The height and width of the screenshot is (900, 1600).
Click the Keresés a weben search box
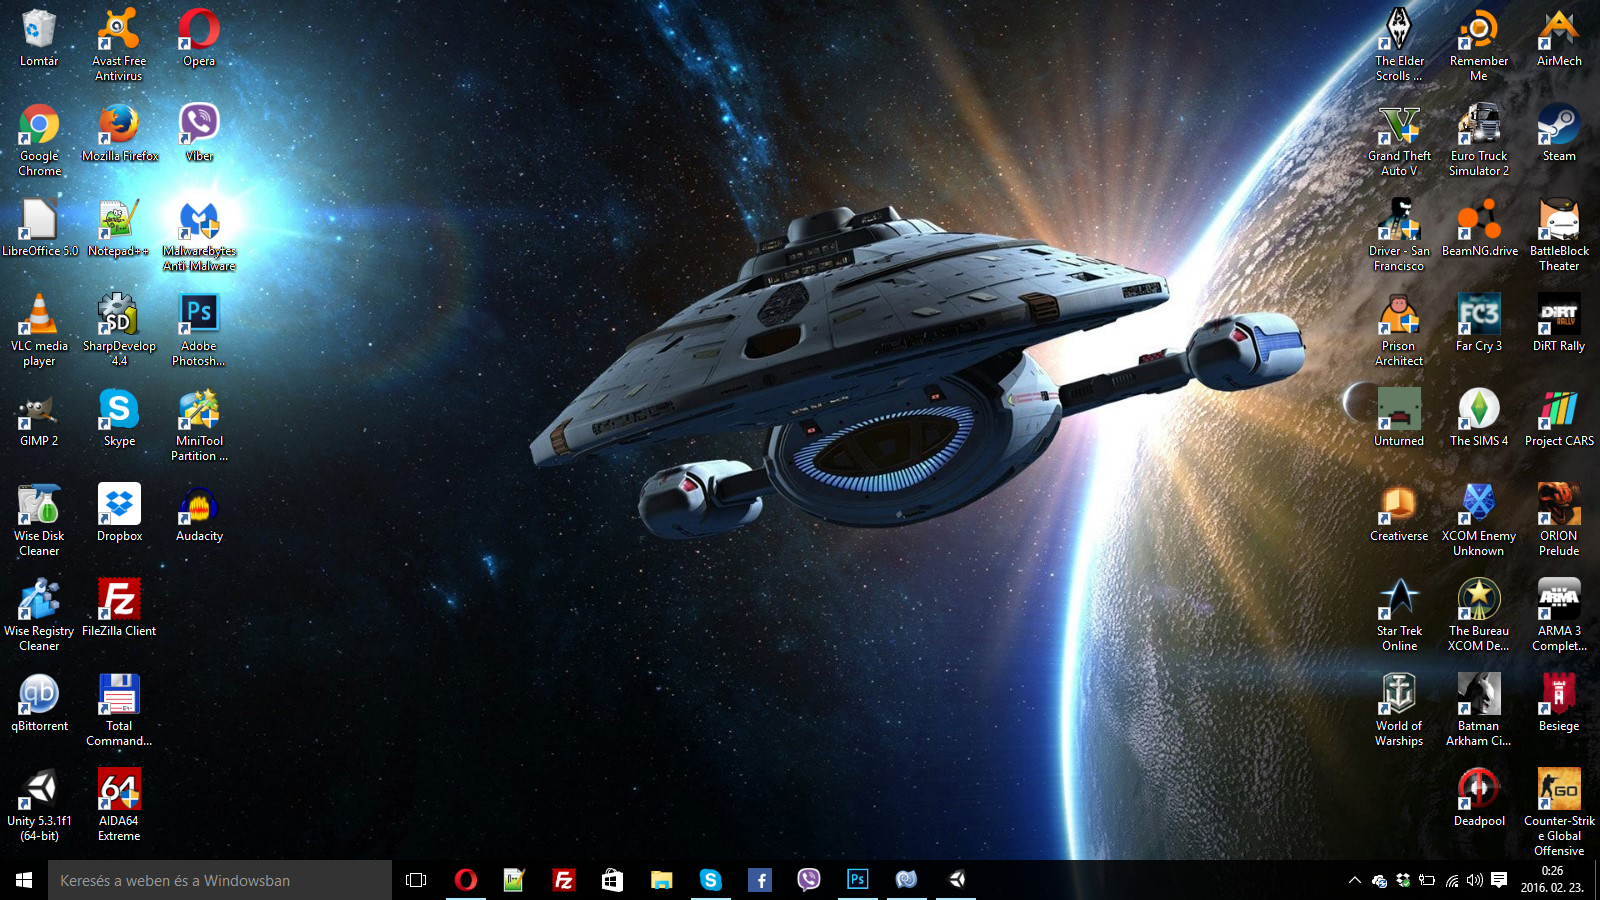tap(220, 880)
